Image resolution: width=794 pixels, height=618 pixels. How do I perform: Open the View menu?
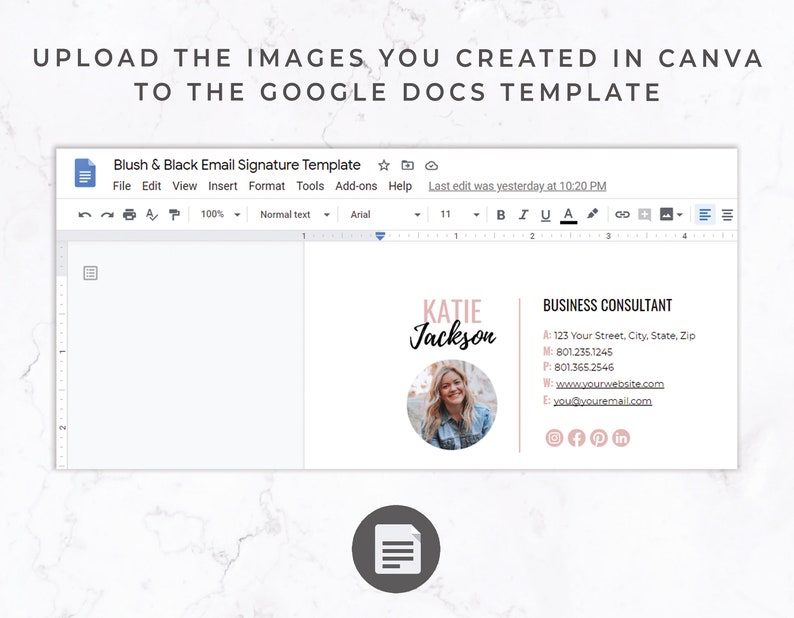pos(184,186)
